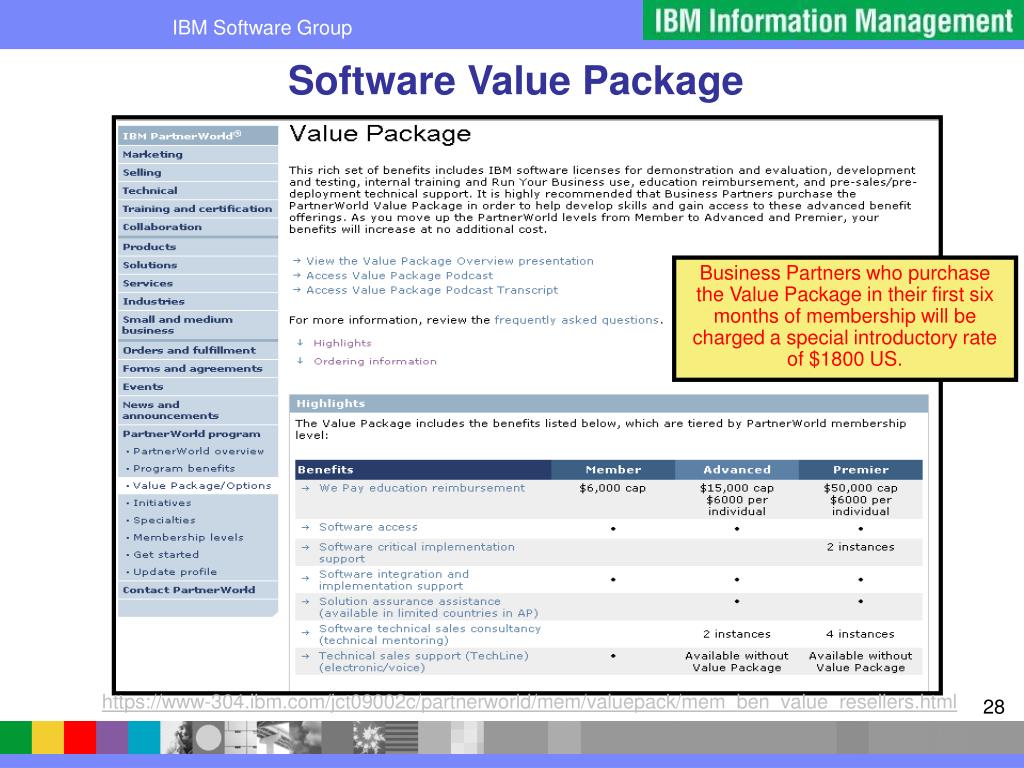Click down-arrow icon beside Highlights link

tap(300, 342)
